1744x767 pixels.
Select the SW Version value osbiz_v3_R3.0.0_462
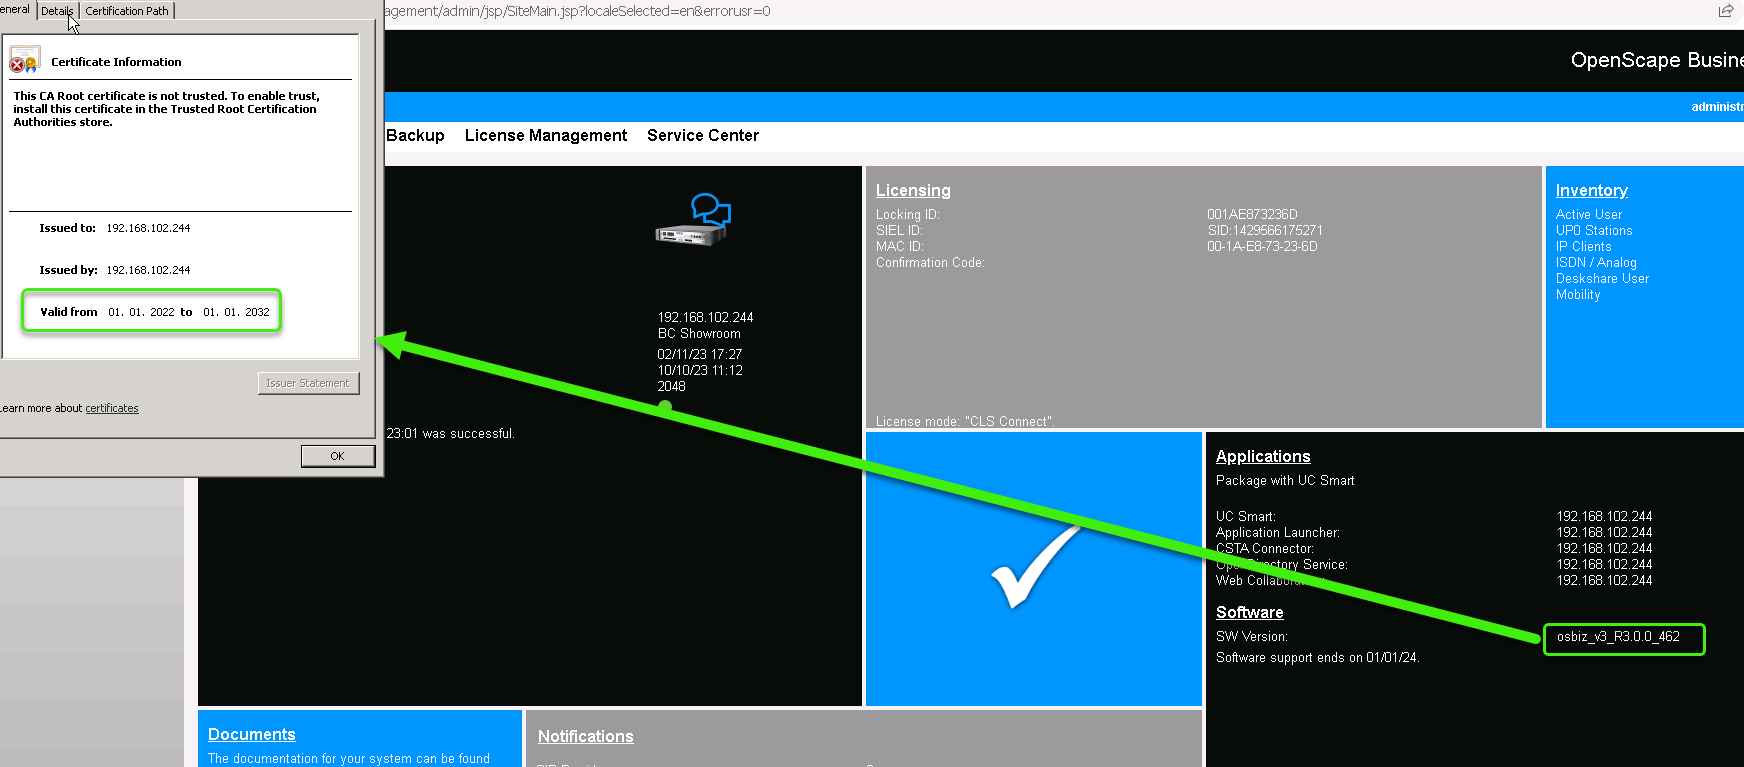tap(1618, 637)
